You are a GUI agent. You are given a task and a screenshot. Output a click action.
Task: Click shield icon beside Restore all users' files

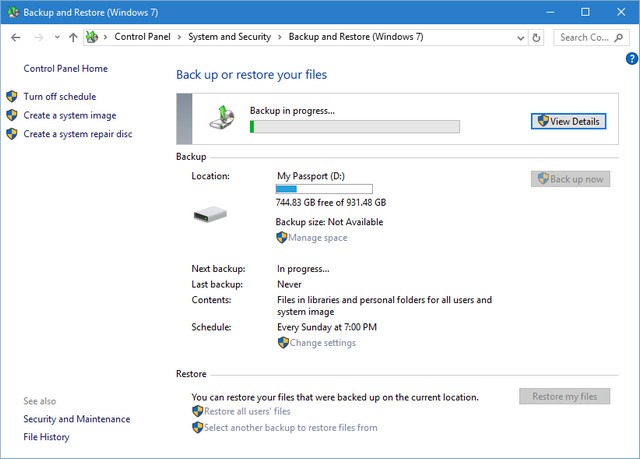click(x=198, y=411)
